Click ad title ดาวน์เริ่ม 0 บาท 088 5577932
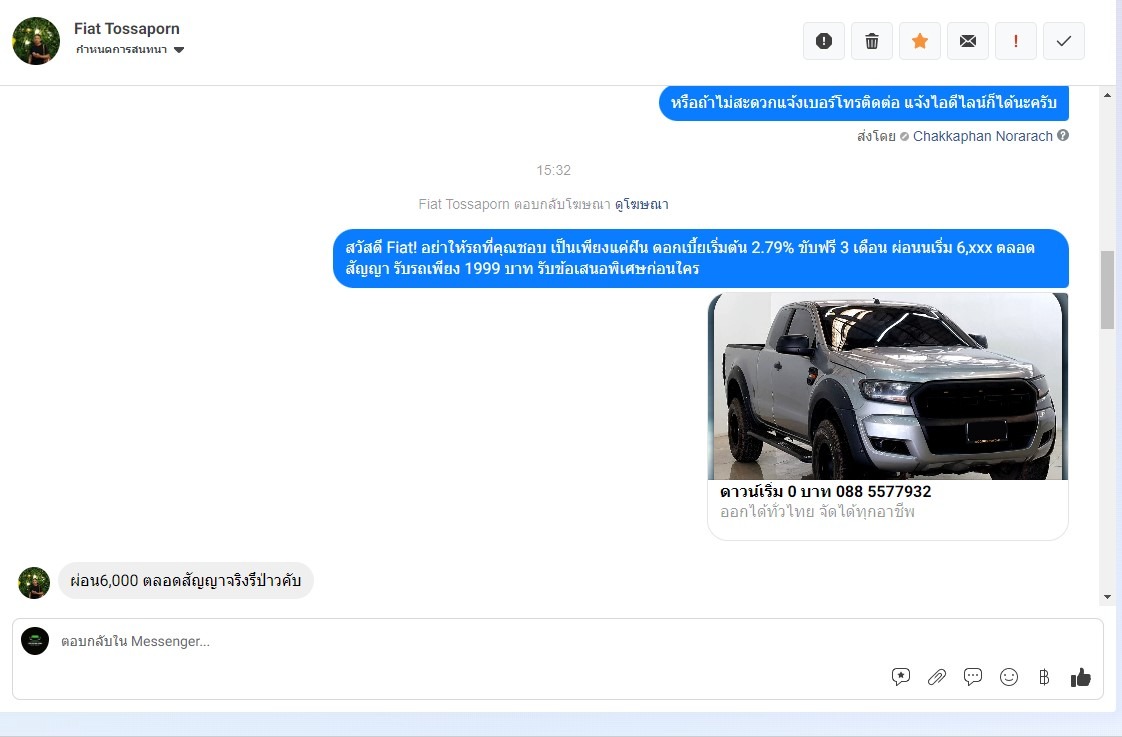Screen dimensions: 1122x737 (x=825, y=492)
